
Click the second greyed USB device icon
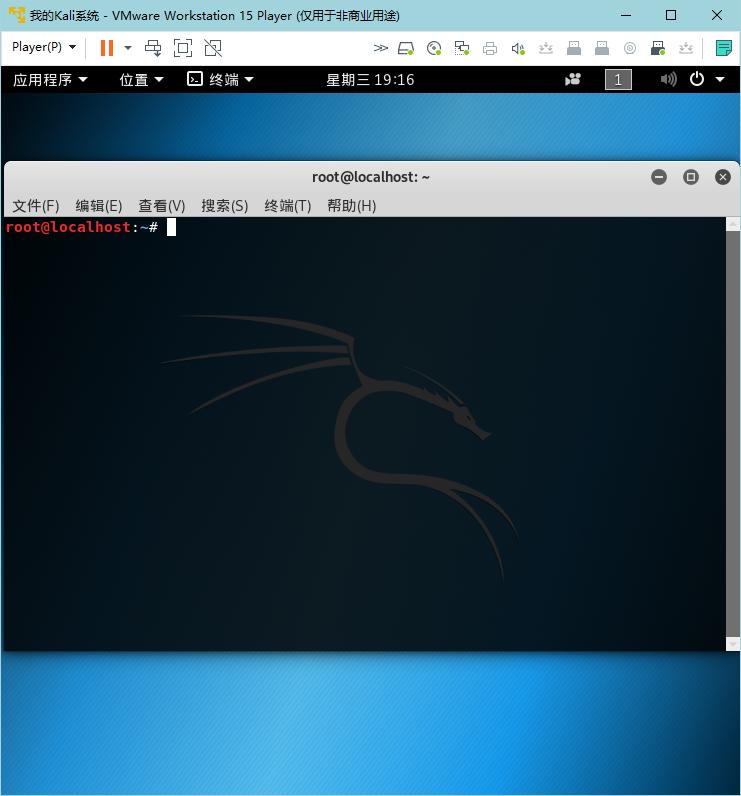602,48
